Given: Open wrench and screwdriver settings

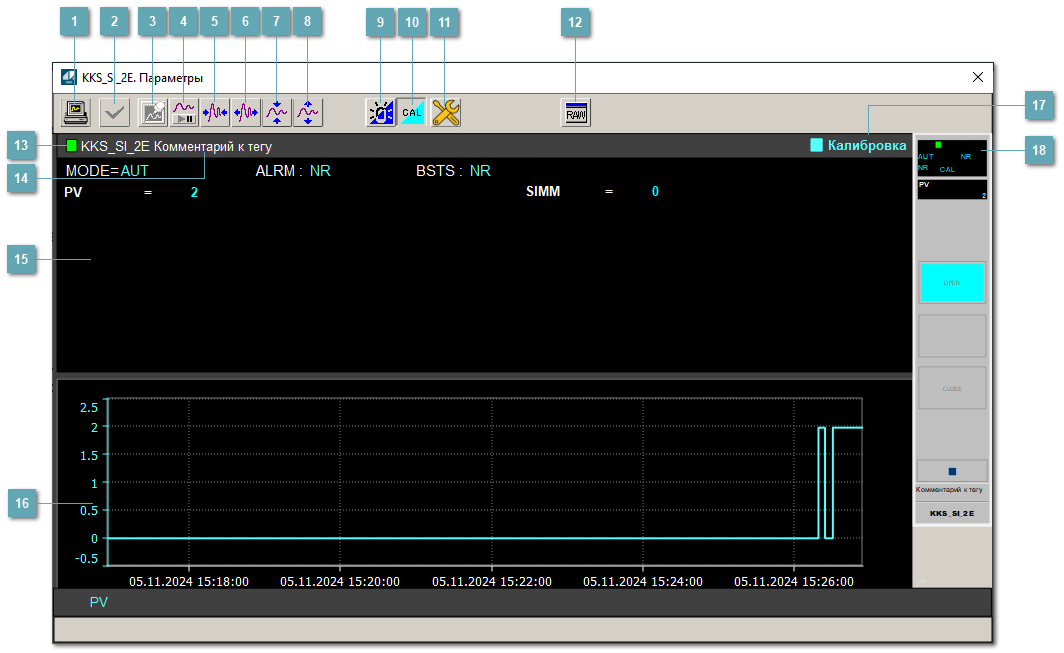Looking at the screenshot, I should click(445, 113).
